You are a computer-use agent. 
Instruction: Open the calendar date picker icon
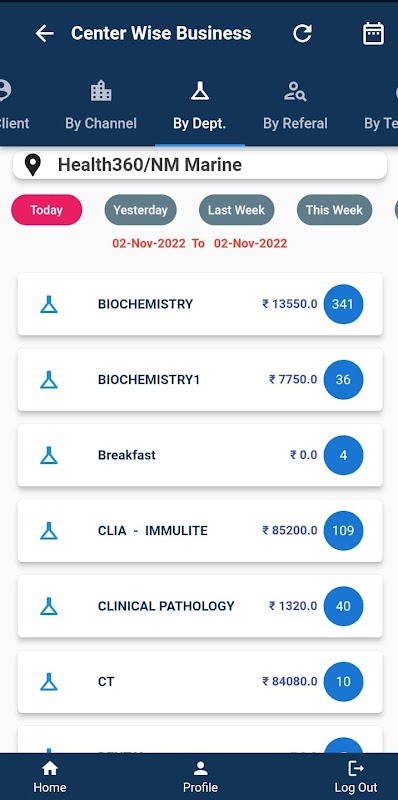(374, 34)
